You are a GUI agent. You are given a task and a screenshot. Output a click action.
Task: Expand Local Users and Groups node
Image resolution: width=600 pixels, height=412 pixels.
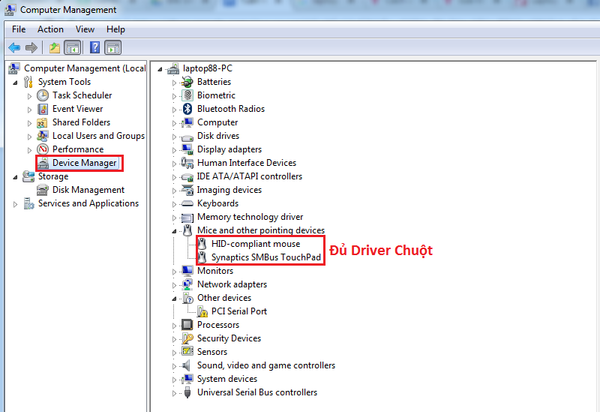(29, 137)
